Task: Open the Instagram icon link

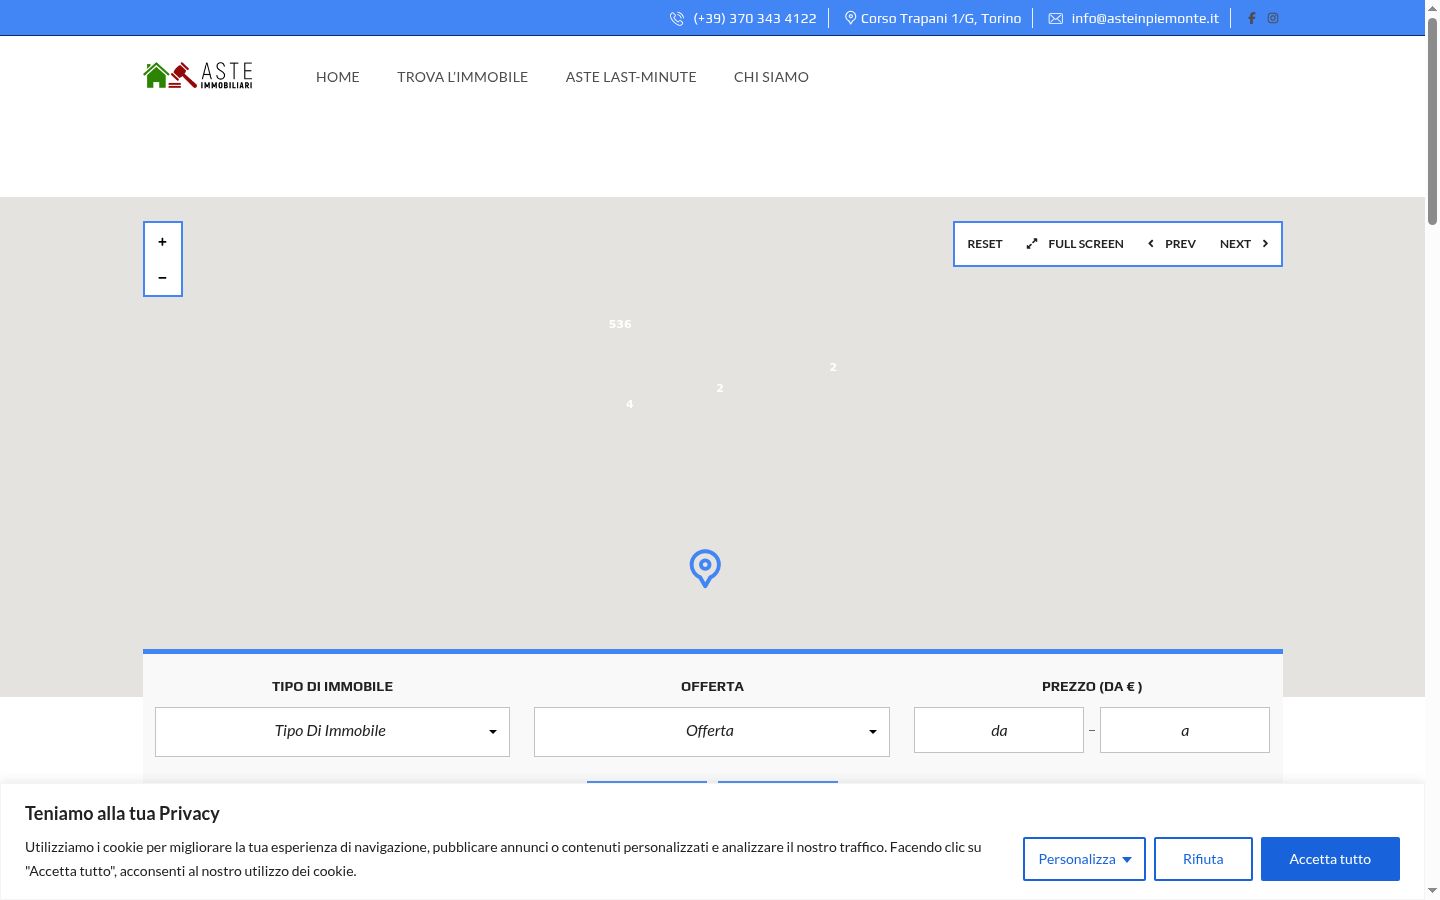Action: click(1273, 18)
